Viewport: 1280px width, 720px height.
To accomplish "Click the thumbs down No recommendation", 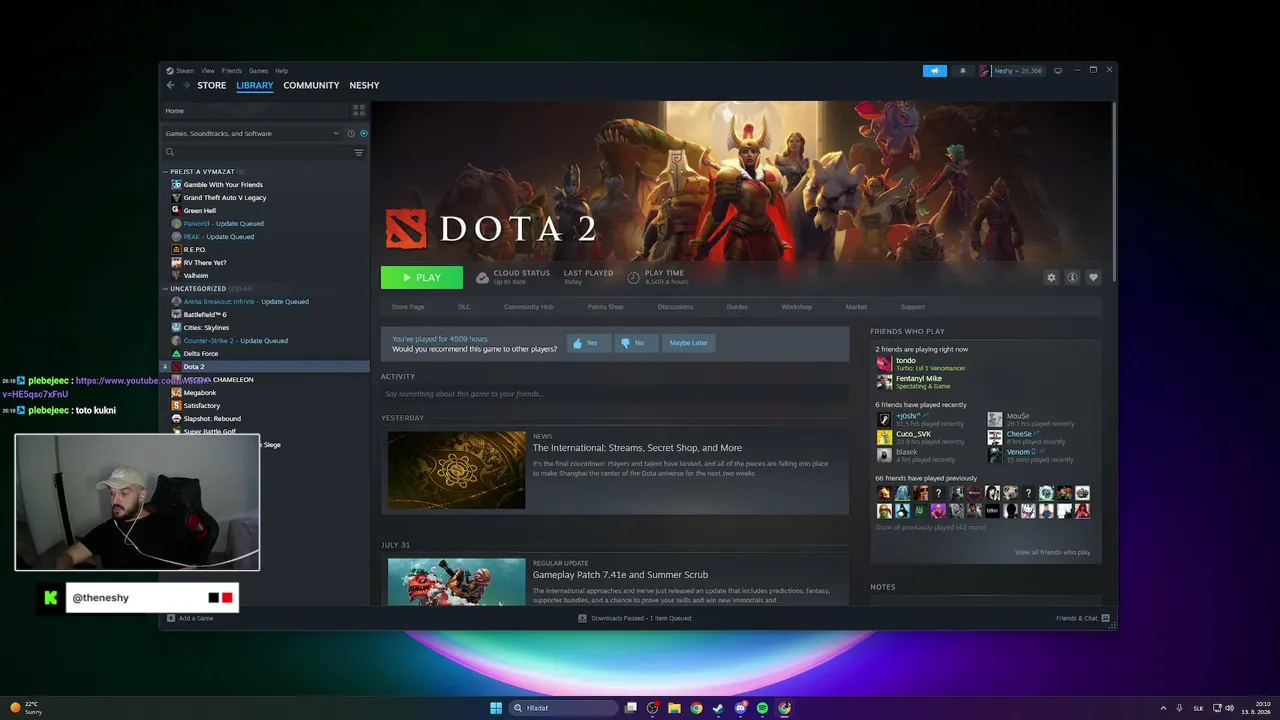I will tap(636, 343).
